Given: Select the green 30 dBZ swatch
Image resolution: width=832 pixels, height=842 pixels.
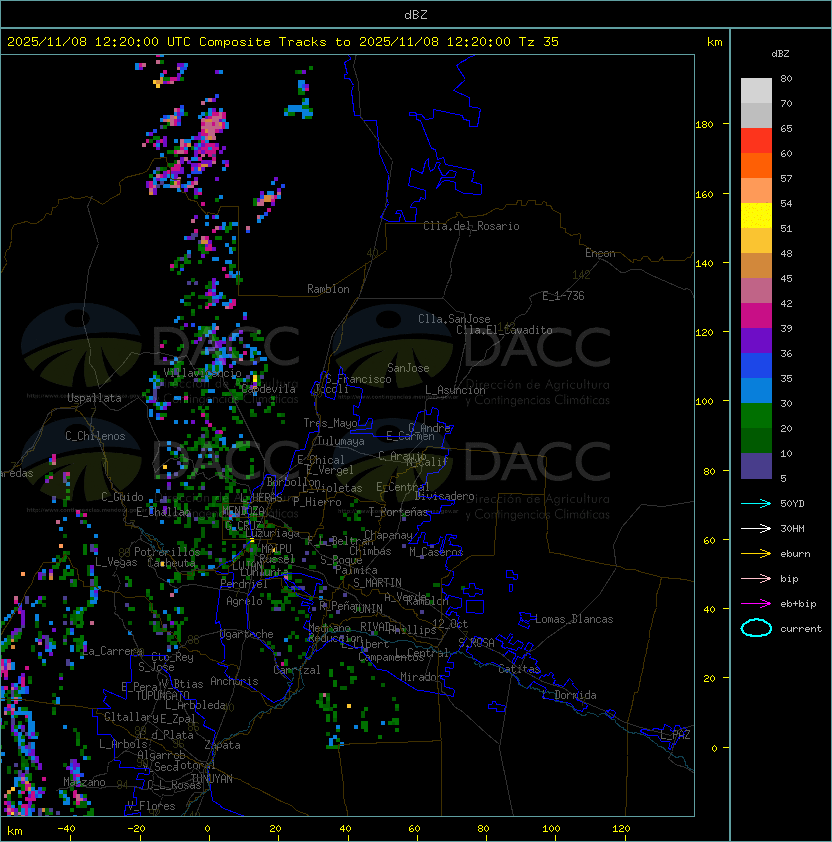Looking at the screenshot, I should [756, 416].
